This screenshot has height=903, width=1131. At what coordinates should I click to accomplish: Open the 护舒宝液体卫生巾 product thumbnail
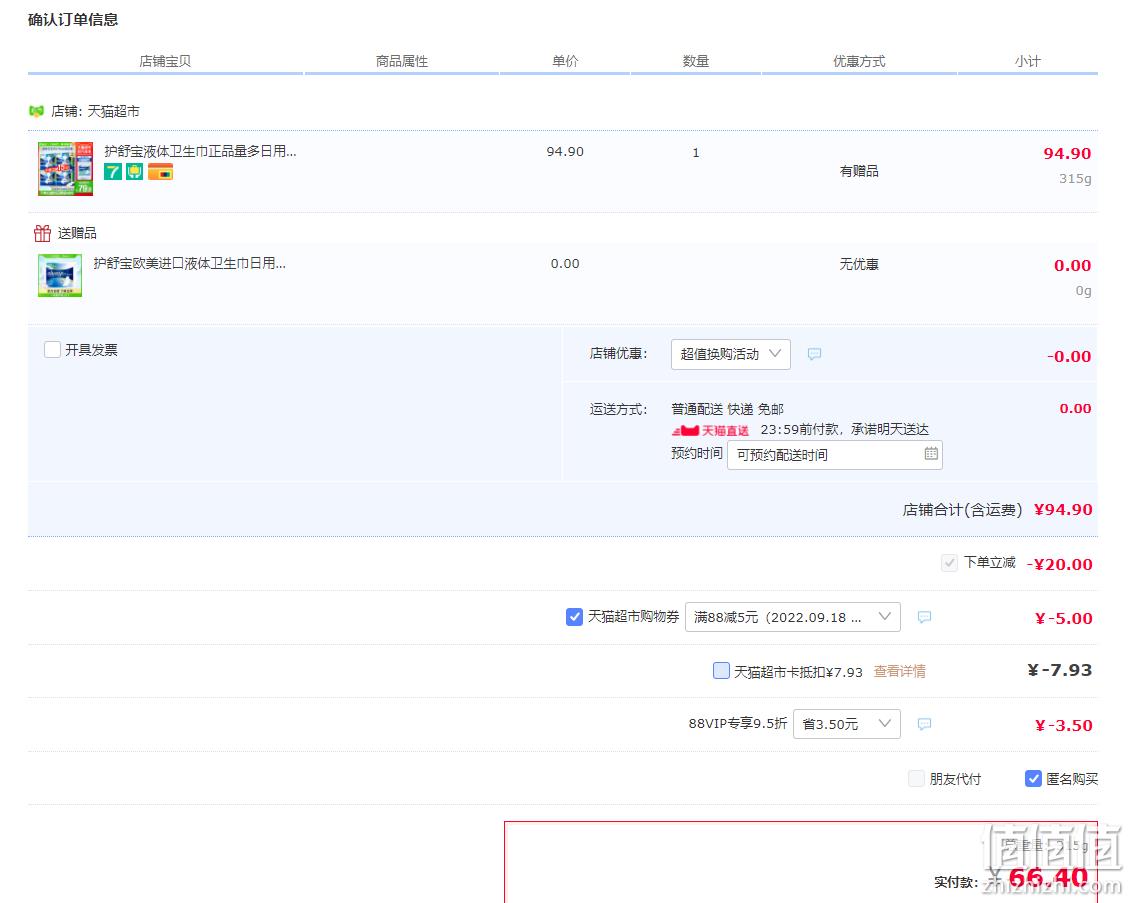coord(66,168)
